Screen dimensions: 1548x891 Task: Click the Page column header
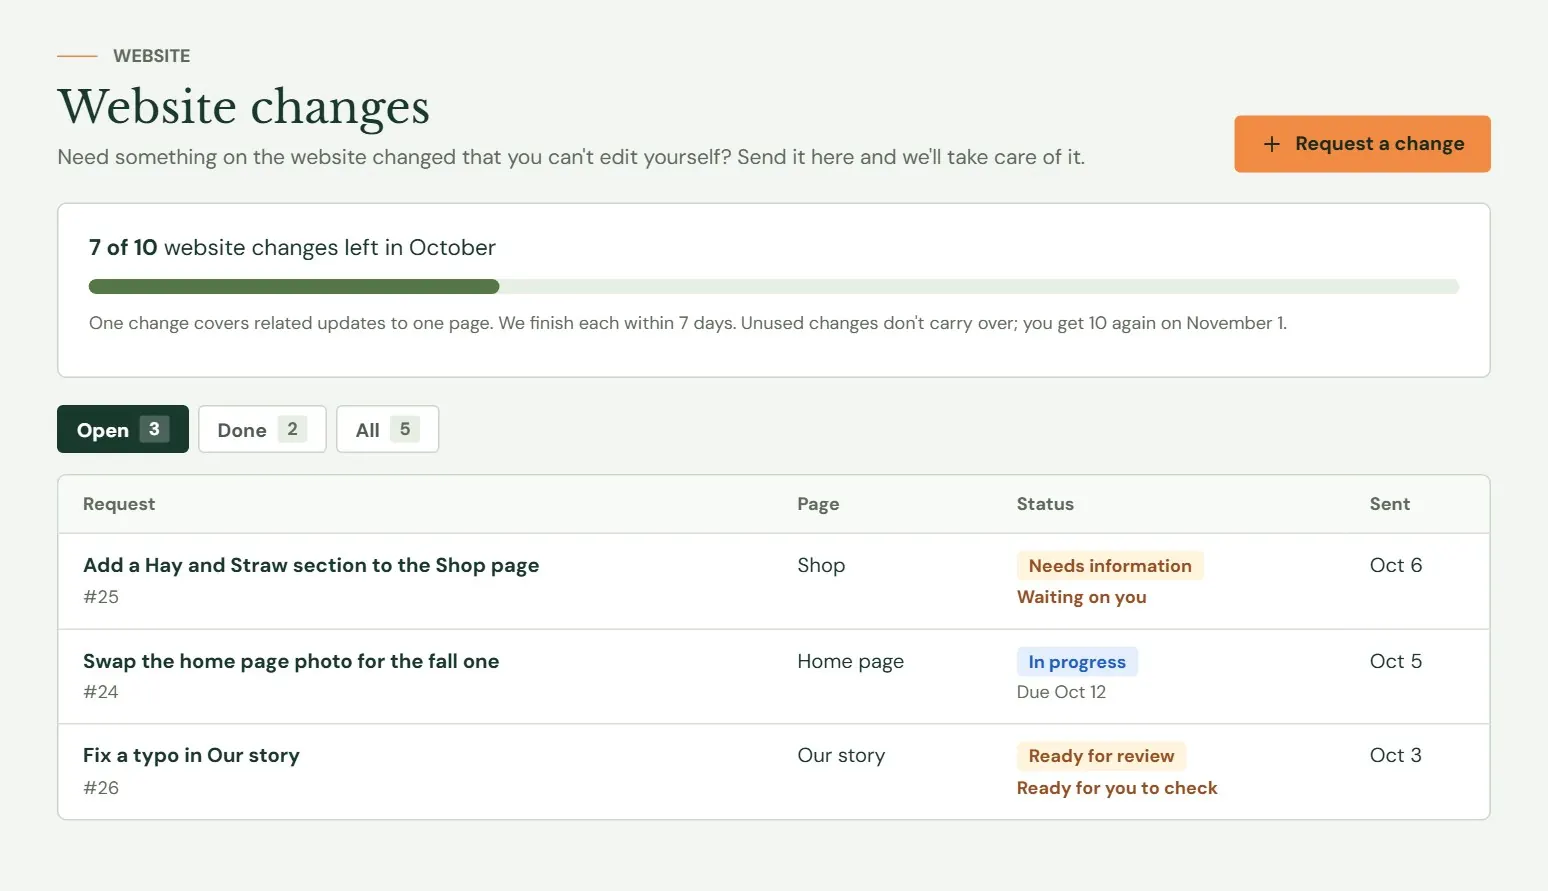click(x=818, y=504)
